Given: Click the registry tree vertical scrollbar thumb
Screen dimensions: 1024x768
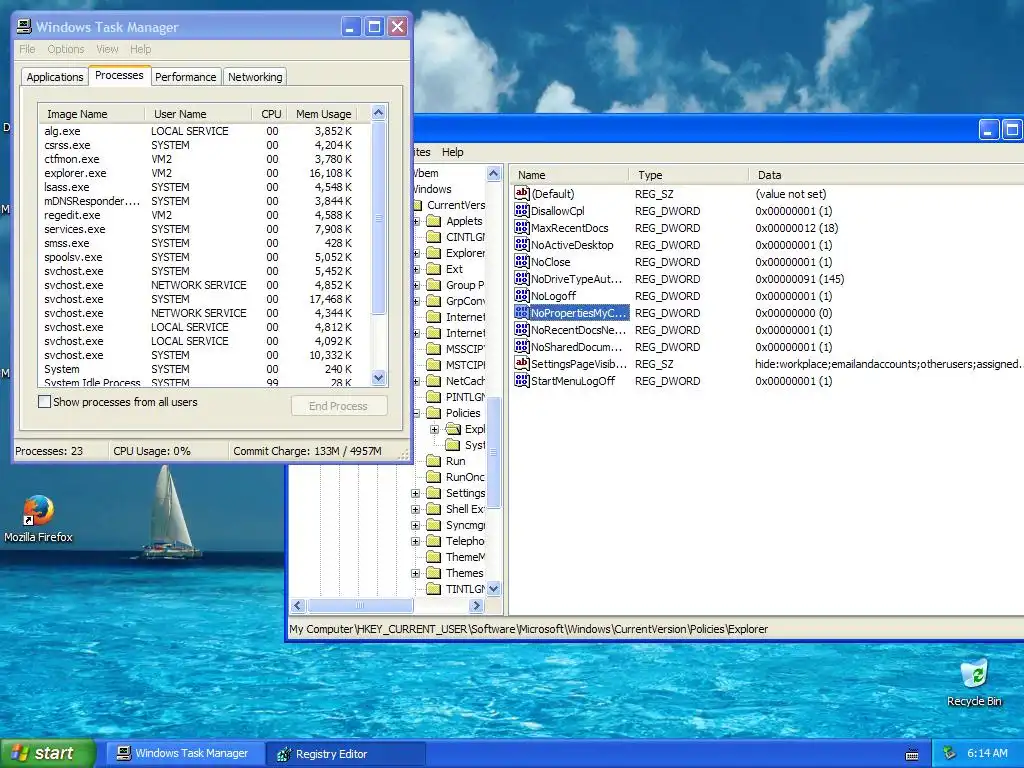Looking at the screenshot, I should [x=494, y=452].
